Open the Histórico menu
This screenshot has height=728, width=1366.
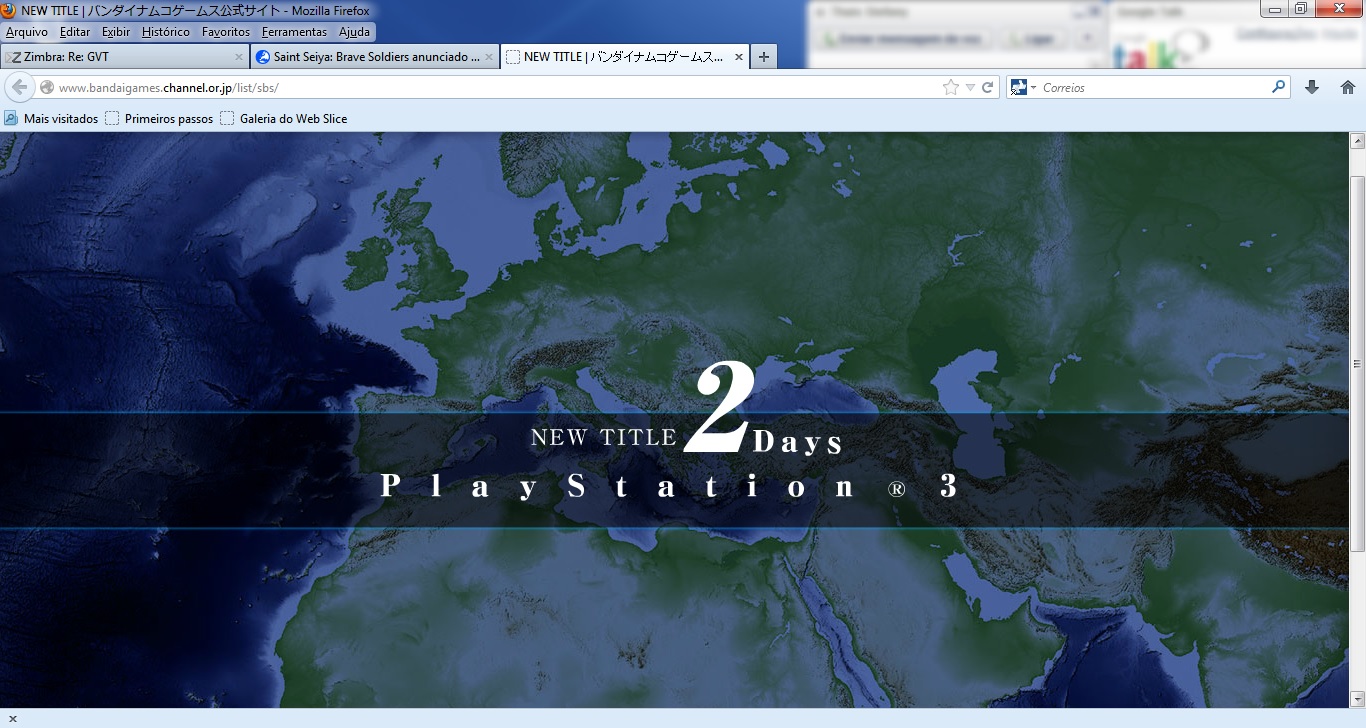165,32
